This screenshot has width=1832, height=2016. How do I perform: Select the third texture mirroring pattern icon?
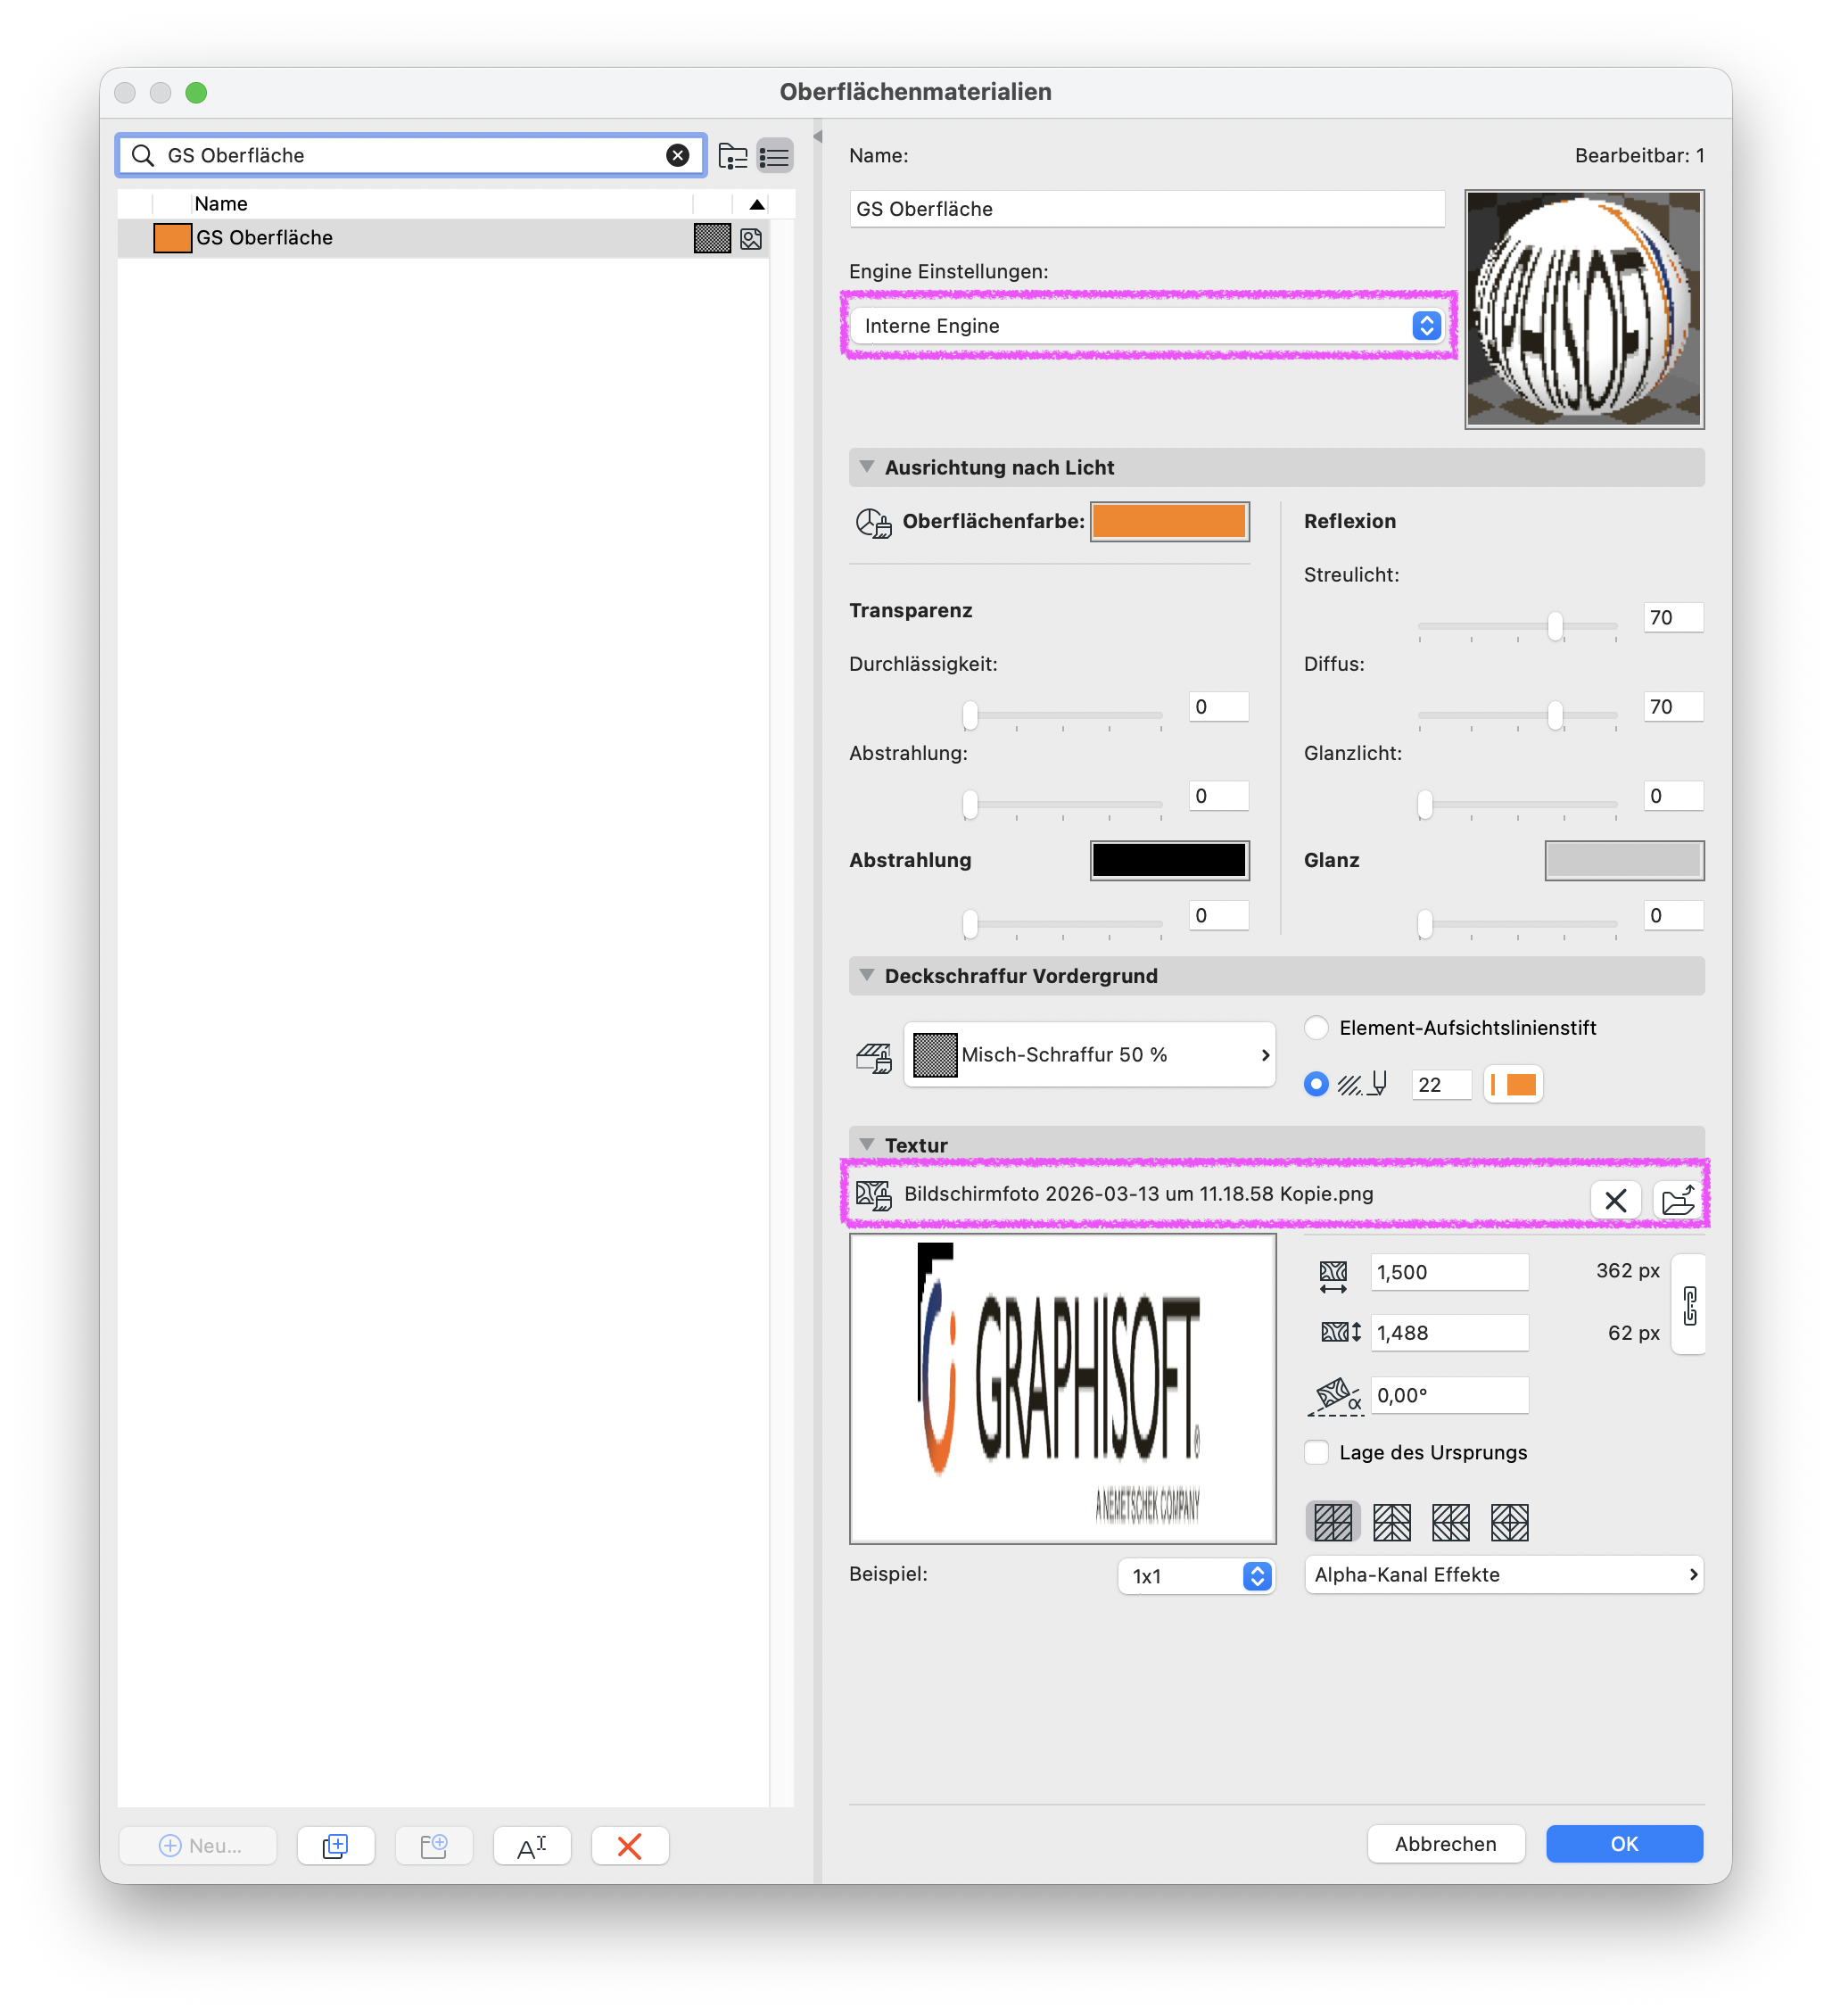(1450, 1522)
